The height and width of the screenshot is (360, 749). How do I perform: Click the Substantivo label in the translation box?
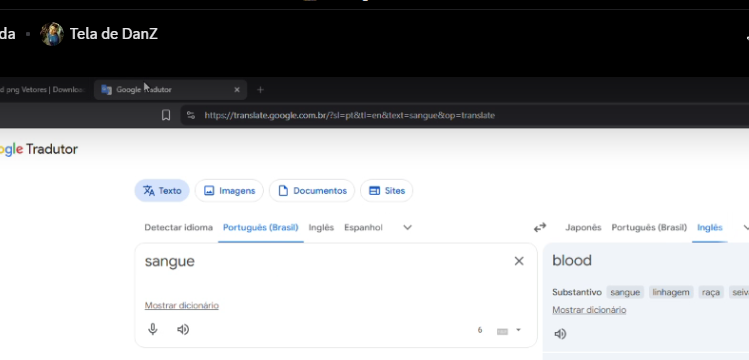point(577,292)
